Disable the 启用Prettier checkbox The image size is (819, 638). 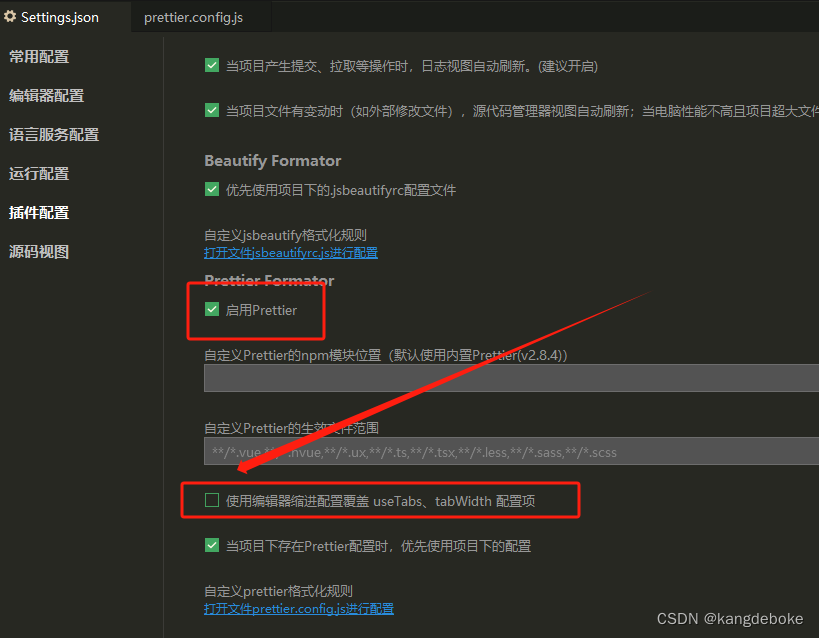[211, 310]
